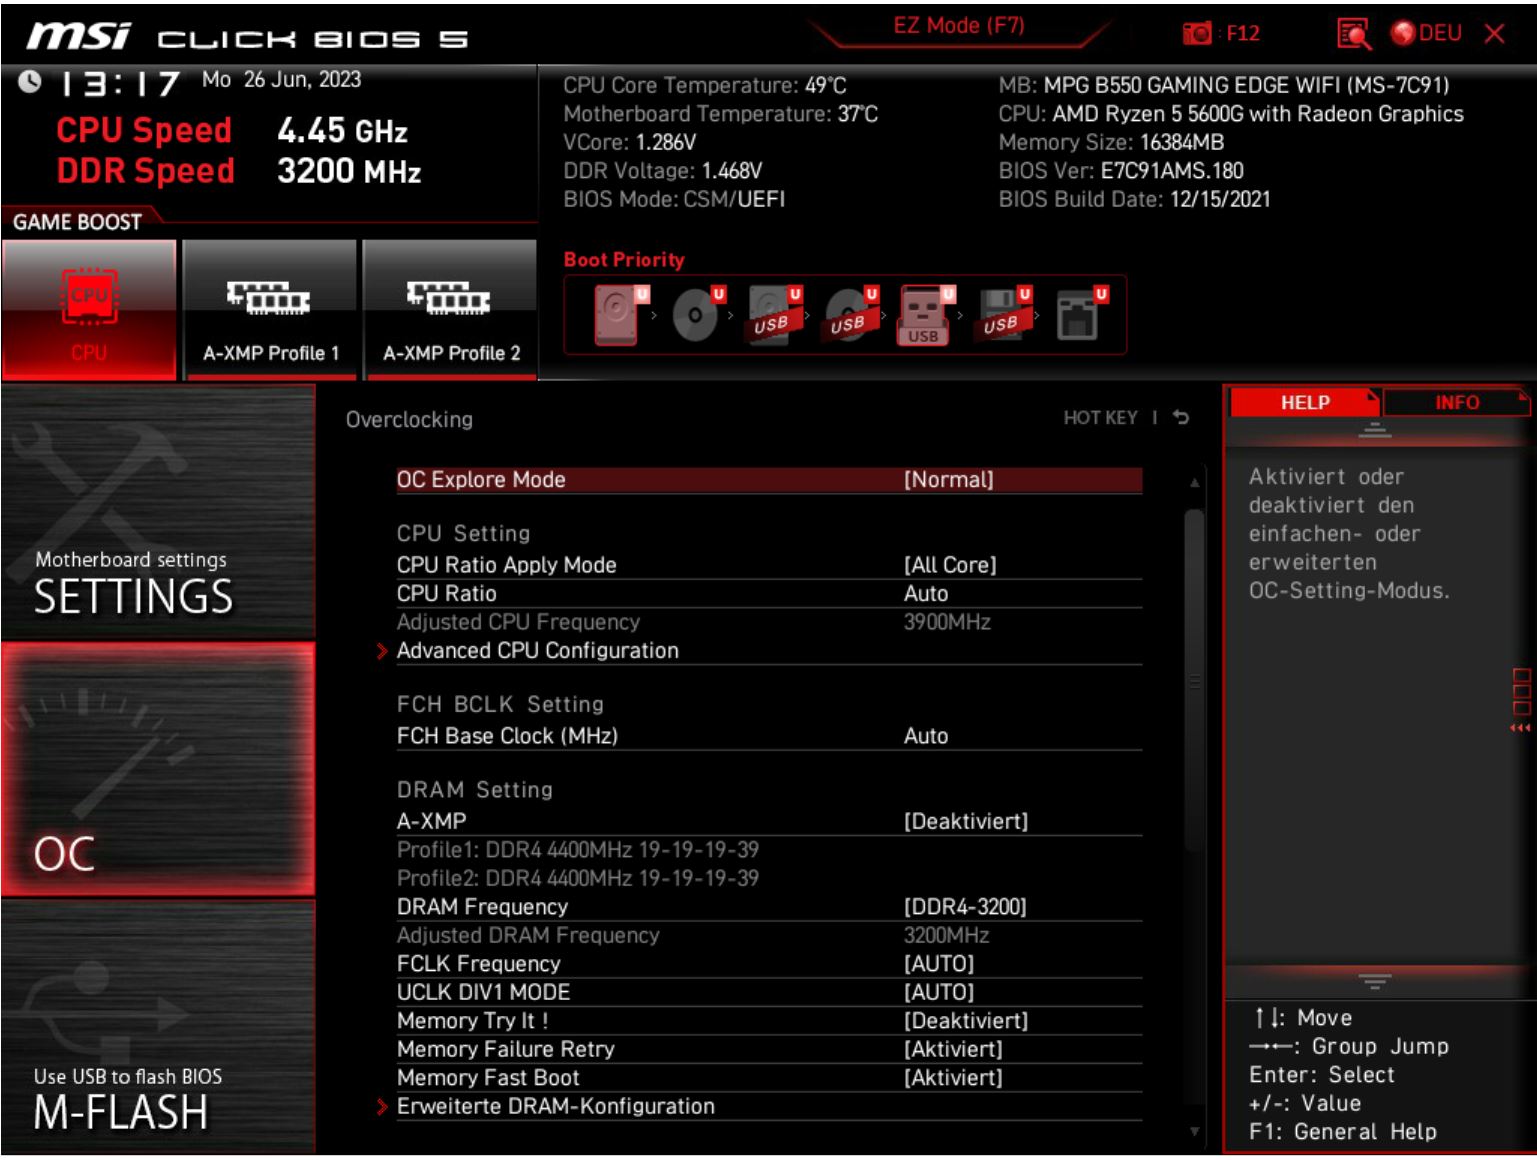Open the HOT KEY menu
Viewport: 1537px width, 1160px height.
(x=1100, y=418)
